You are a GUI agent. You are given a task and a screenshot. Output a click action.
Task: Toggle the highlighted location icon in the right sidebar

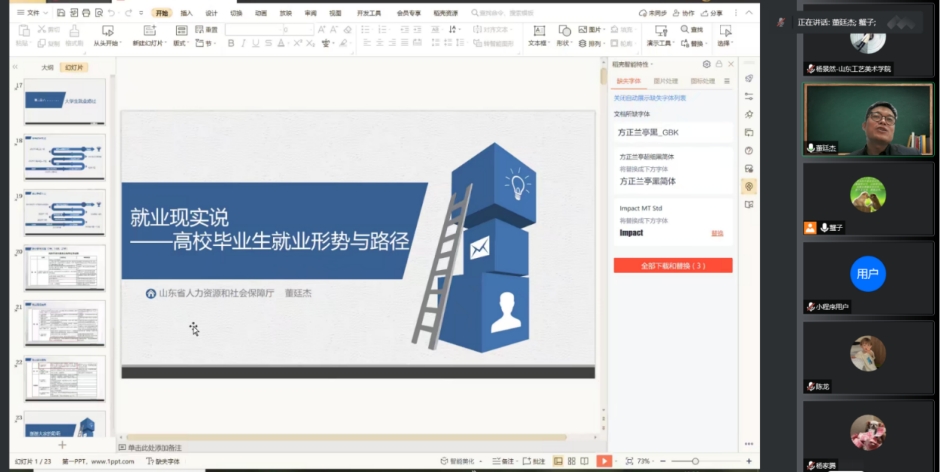(749, 187)
